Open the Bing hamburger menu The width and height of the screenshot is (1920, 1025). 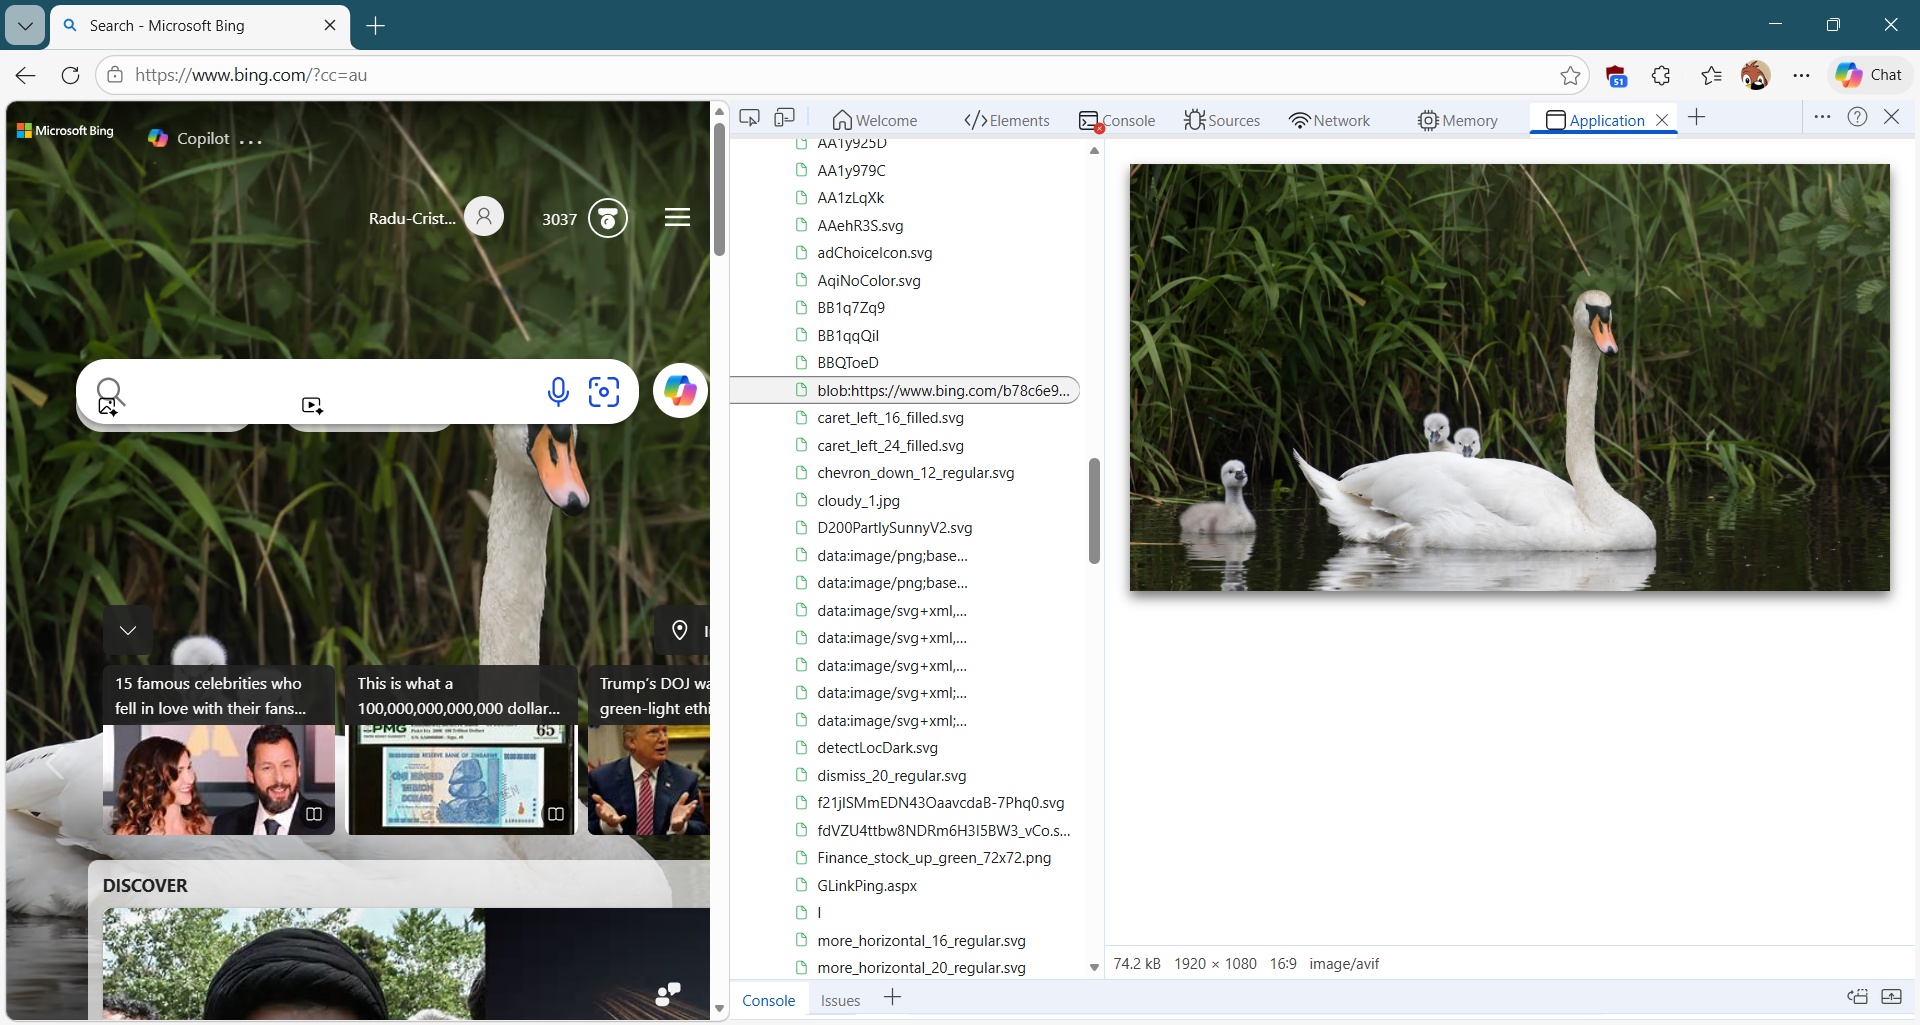pyautogui.click(x=677, y=218)
